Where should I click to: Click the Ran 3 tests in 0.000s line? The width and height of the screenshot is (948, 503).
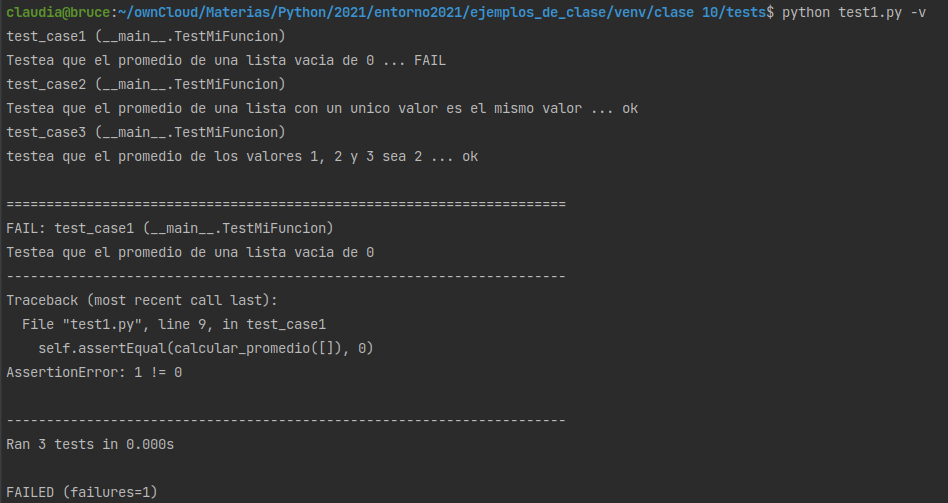coord(90,444)
